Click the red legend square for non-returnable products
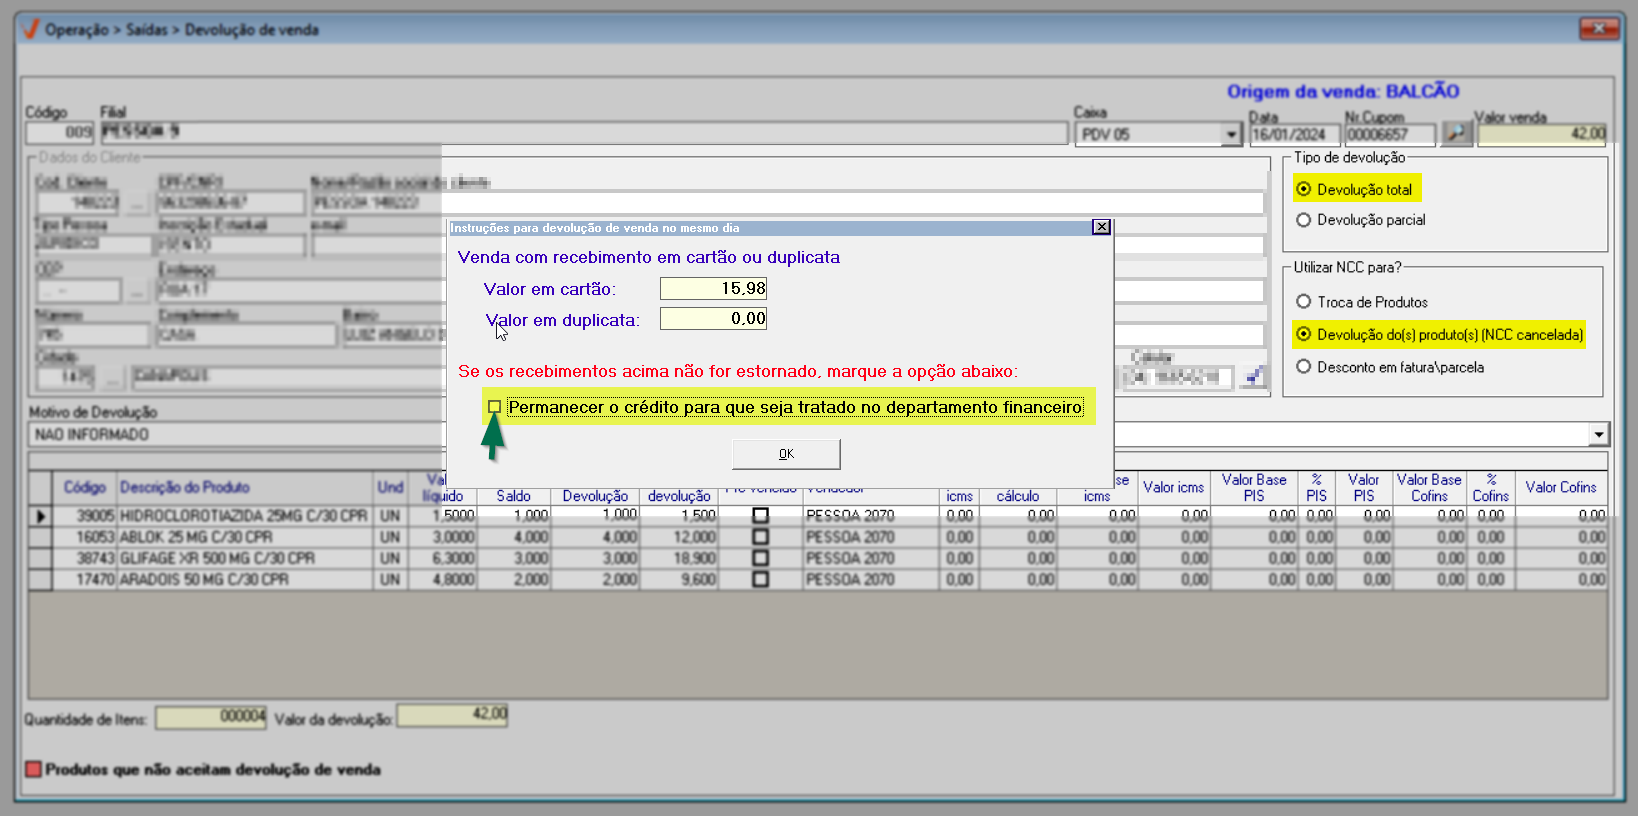The image size is (1638, 816). click(33, 769)
